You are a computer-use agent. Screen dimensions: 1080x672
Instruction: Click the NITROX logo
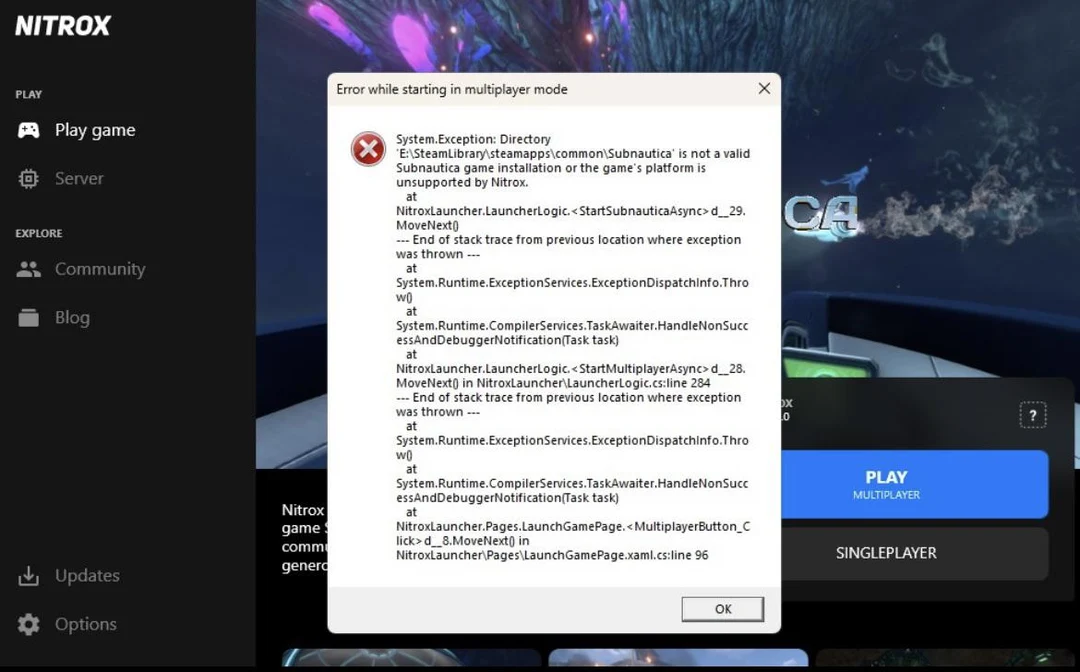[62, 26]
